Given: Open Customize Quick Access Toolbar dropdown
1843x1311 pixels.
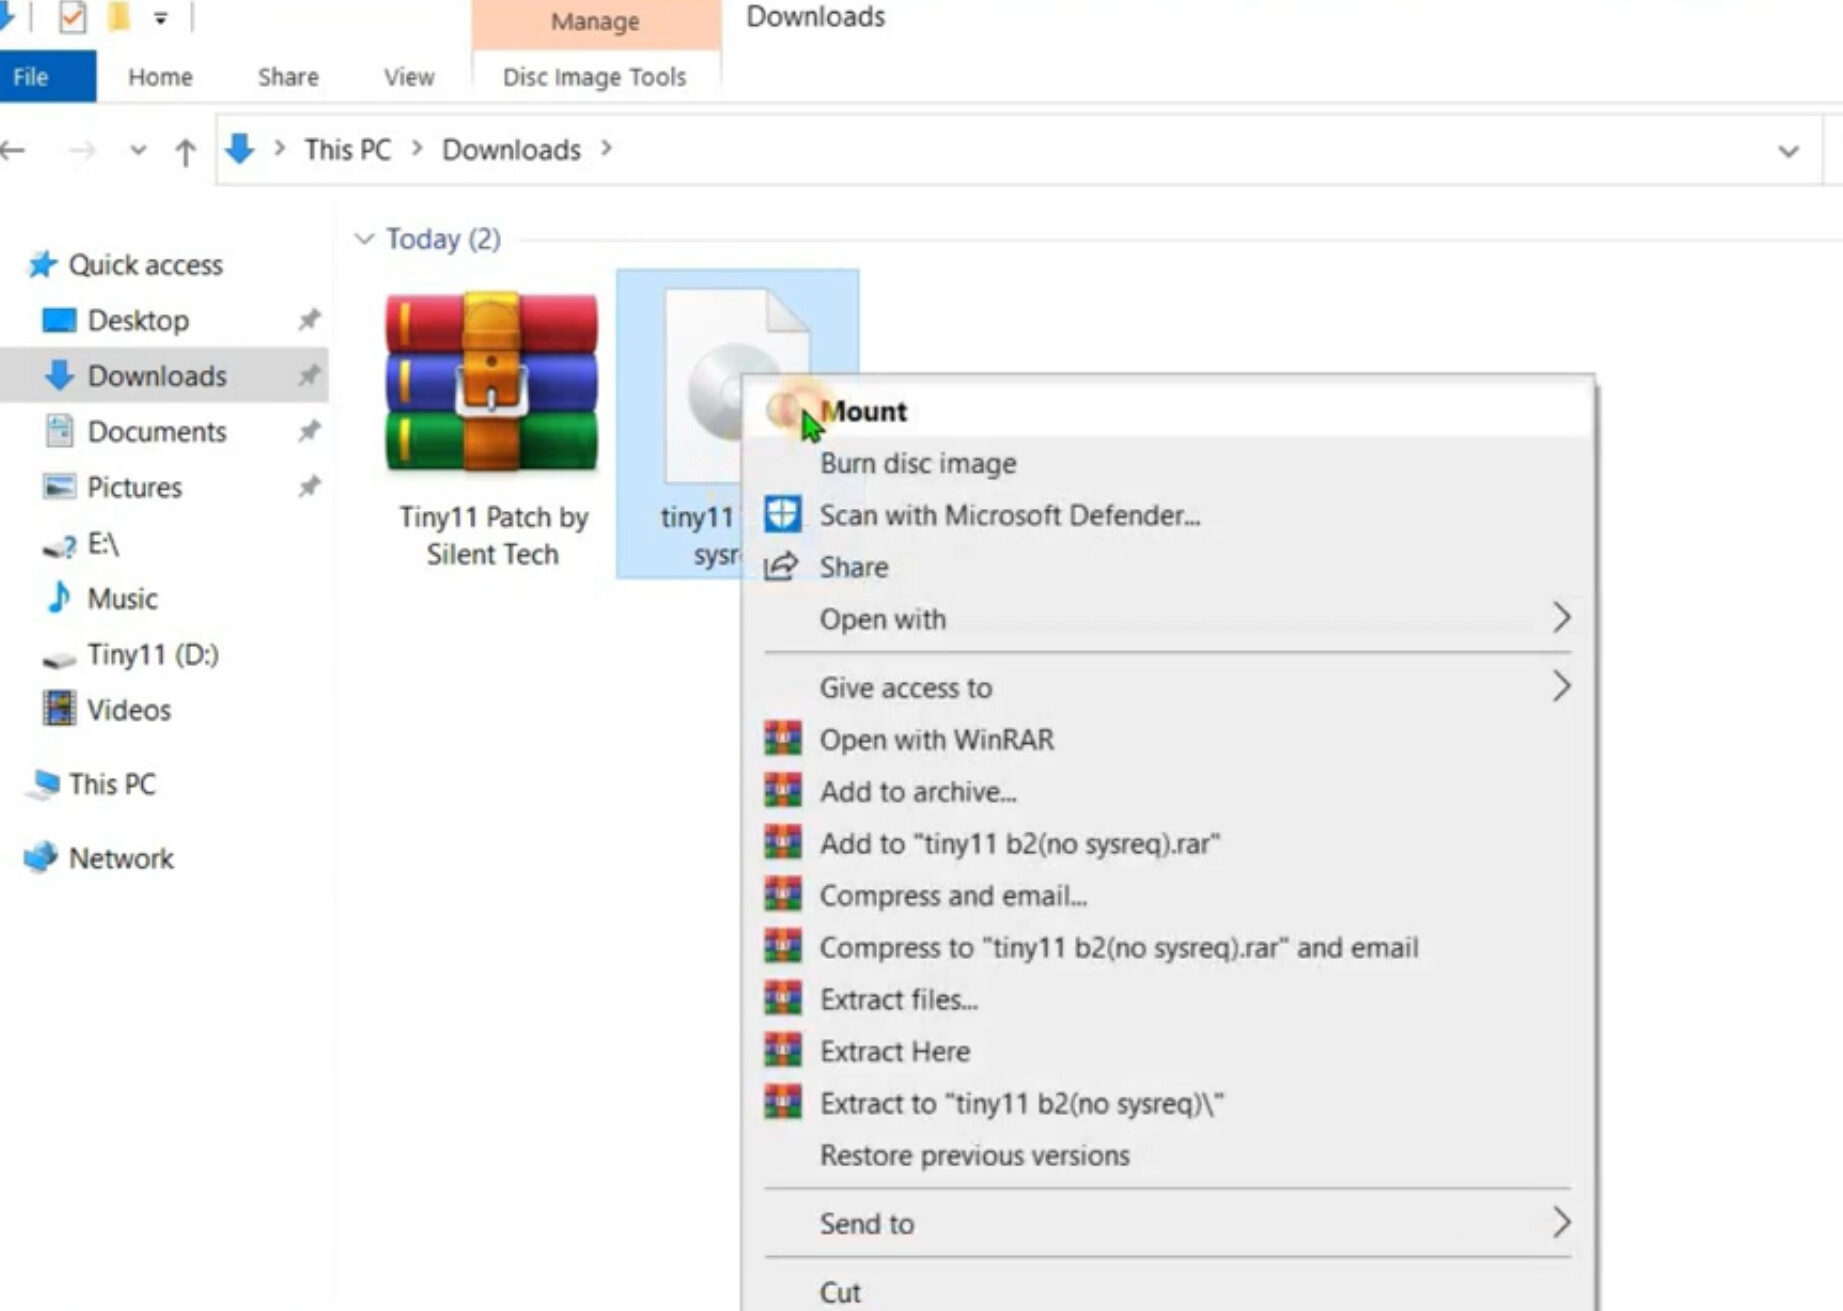Looking at the screenshot, I should click(x=160, y=18).
